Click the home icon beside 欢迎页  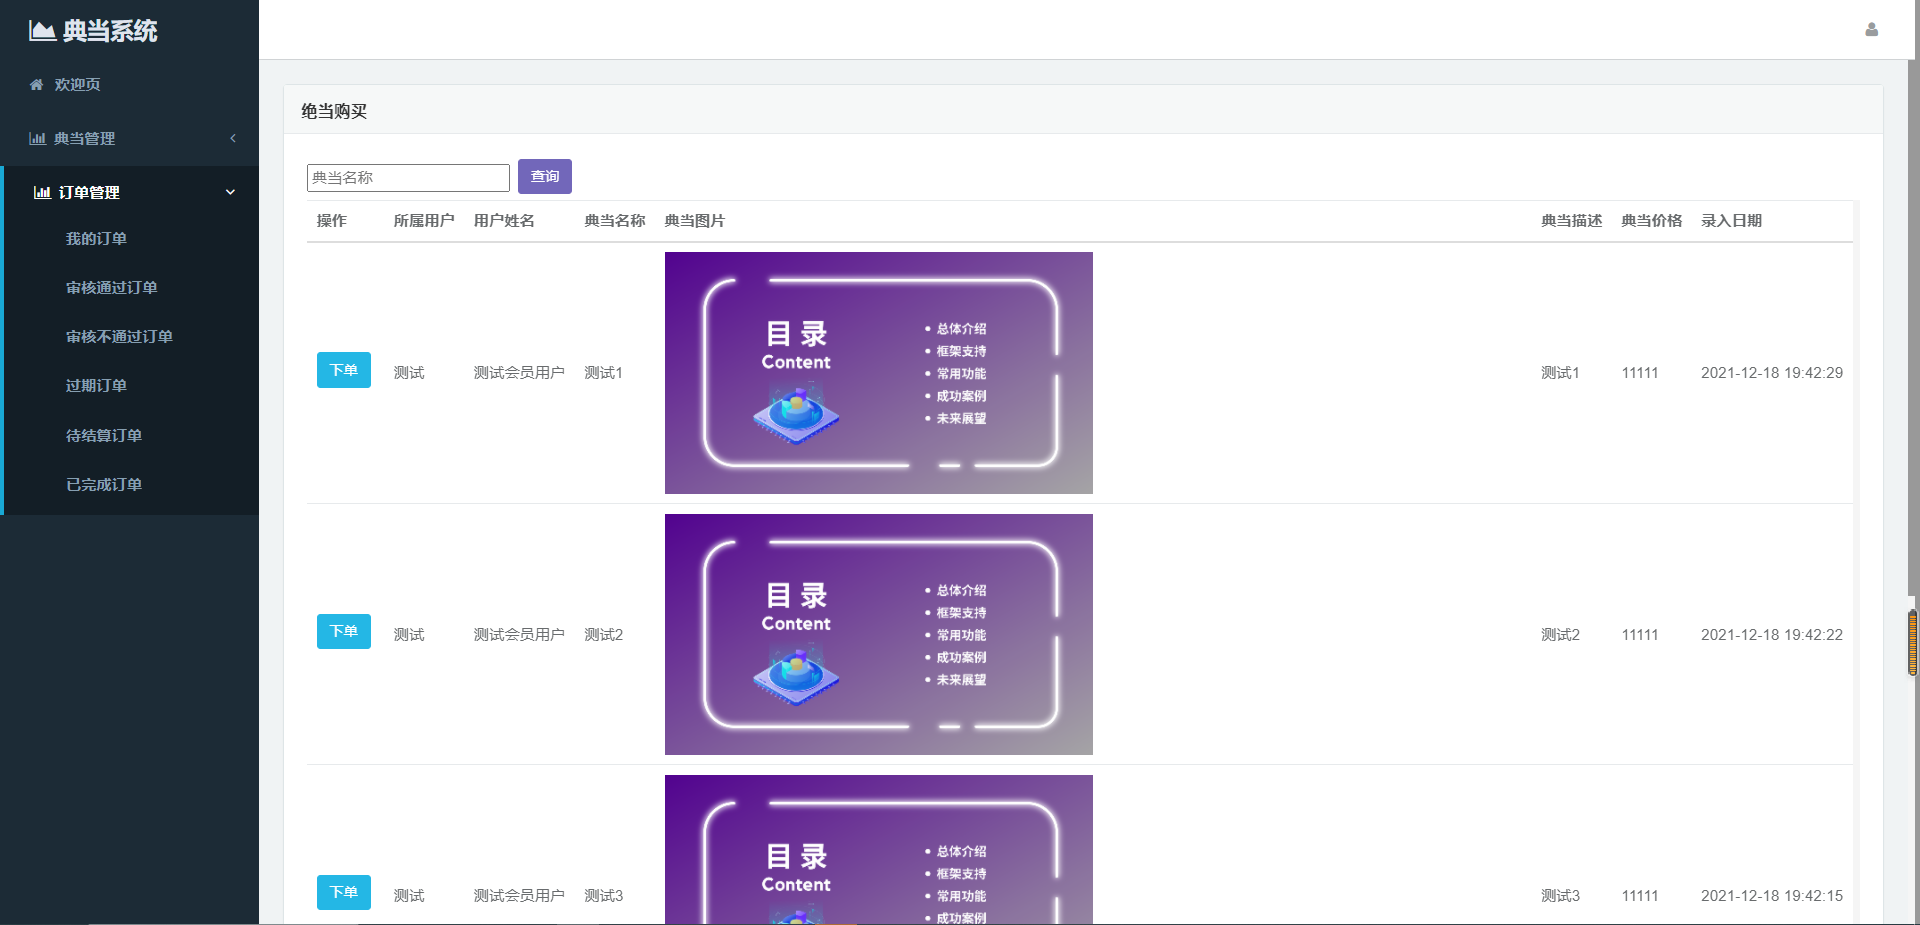pos(37,85)
